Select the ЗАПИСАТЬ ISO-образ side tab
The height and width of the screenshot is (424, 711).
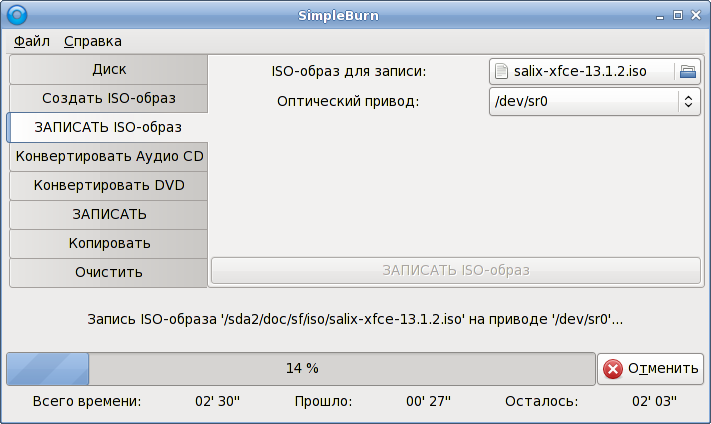(x=108, y=127)
